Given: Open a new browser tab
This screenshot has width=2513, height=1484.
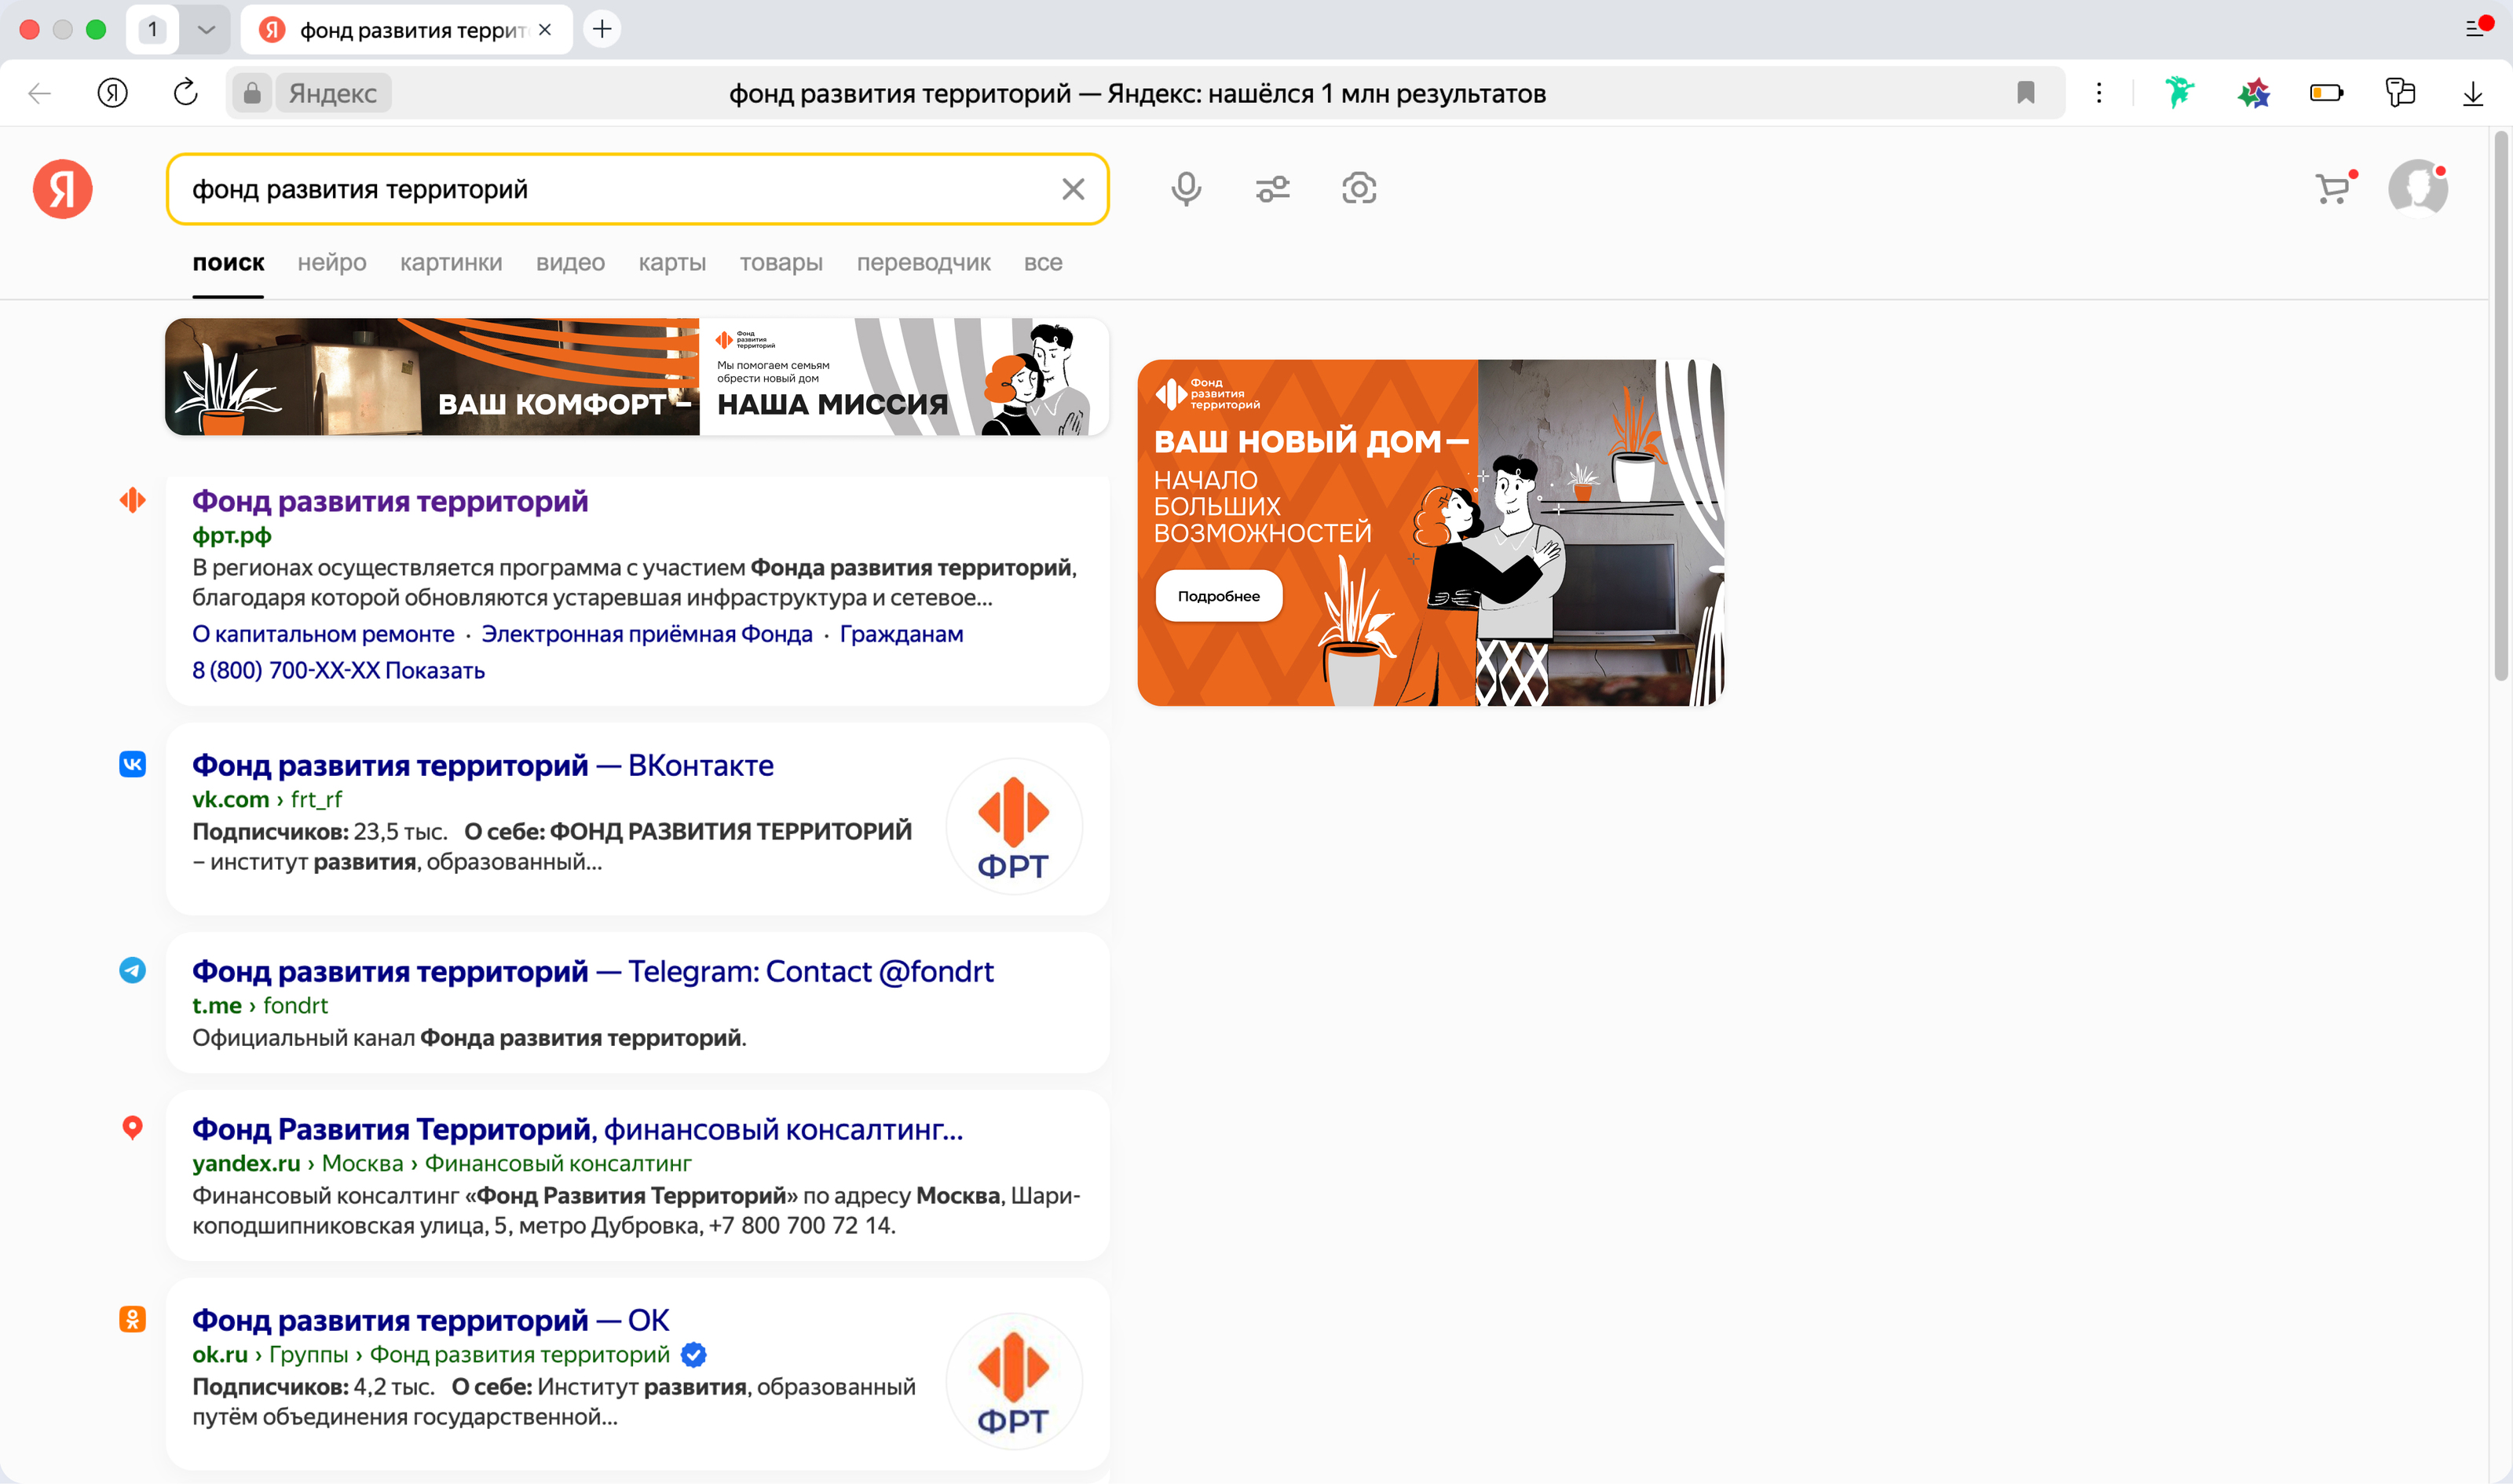Looking at the screenshot, I should [602, 29].
